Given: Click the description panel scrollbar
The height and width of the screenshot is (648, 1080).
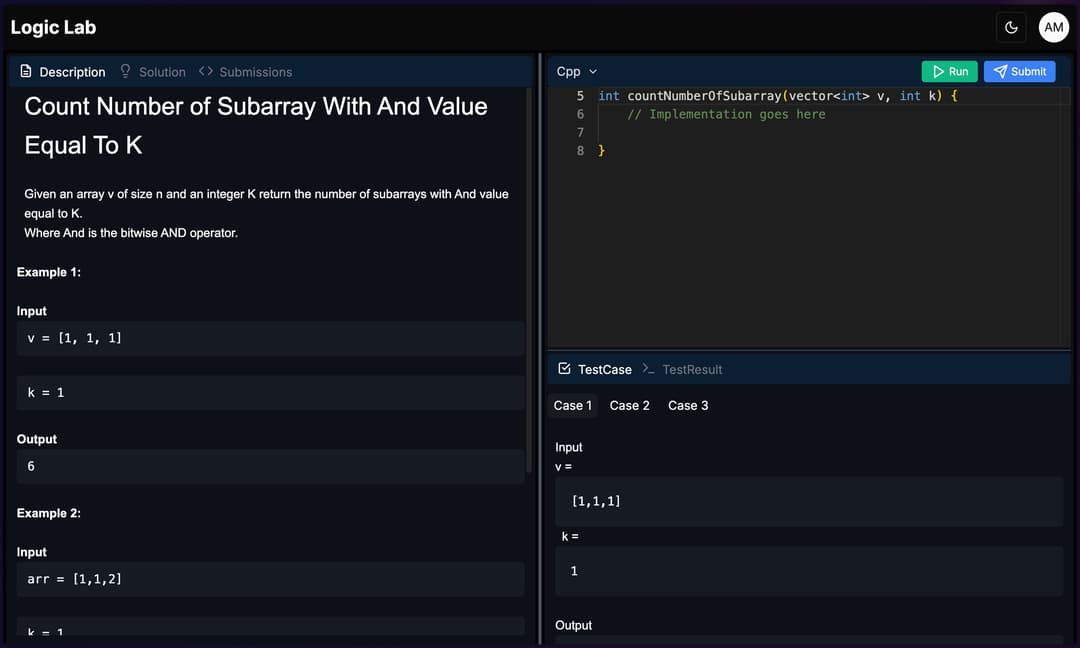Looking at the screenshot, I should (x=528, y=279).
